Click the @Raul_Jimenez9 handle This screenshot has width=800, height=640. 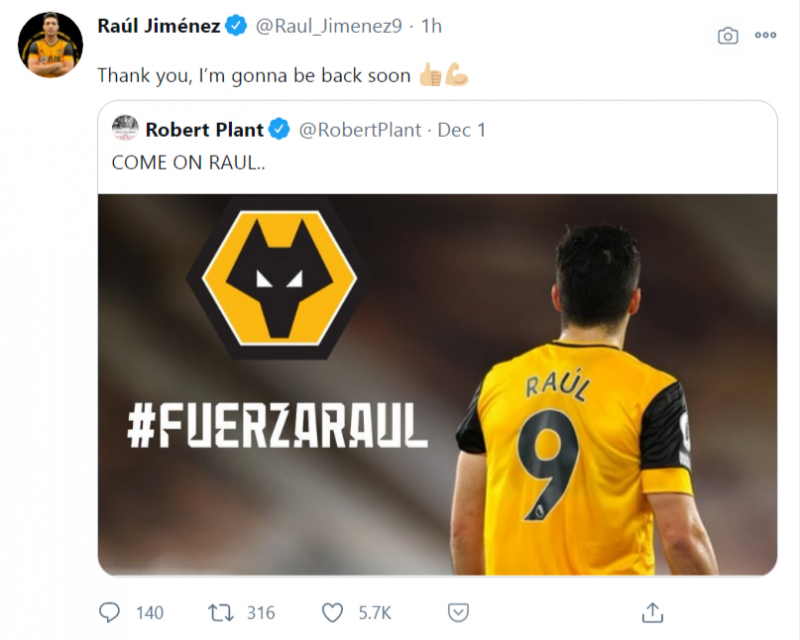point(329,27)
